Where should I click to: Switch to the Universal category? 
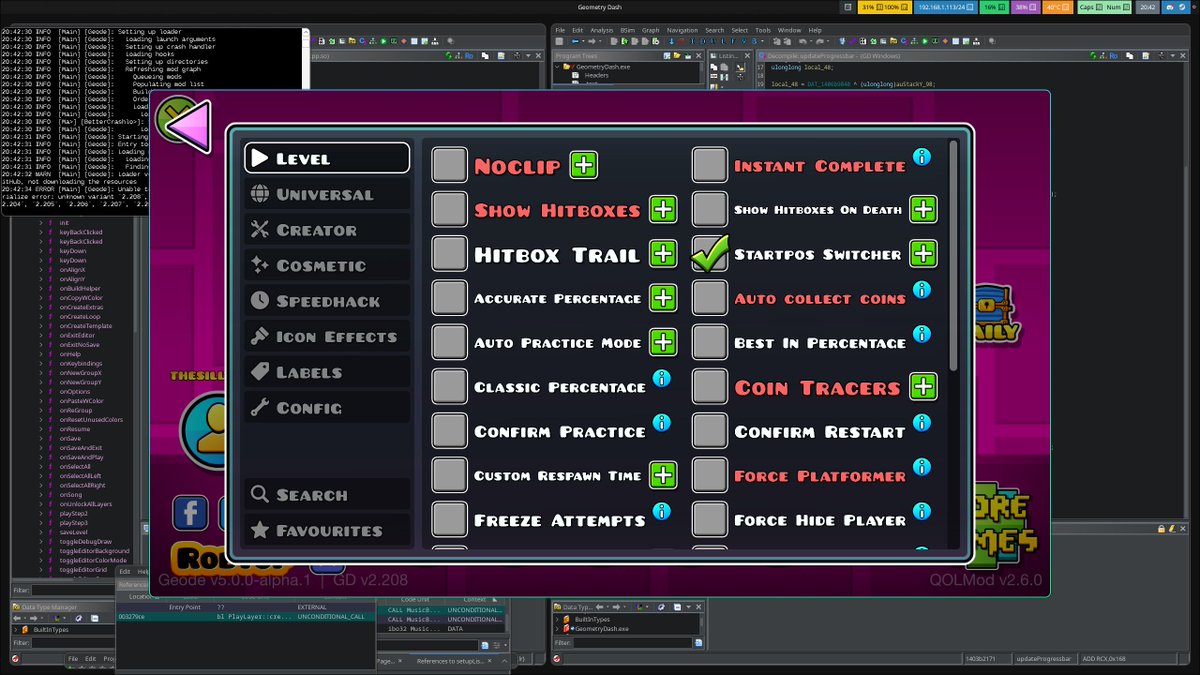point(327,194)
